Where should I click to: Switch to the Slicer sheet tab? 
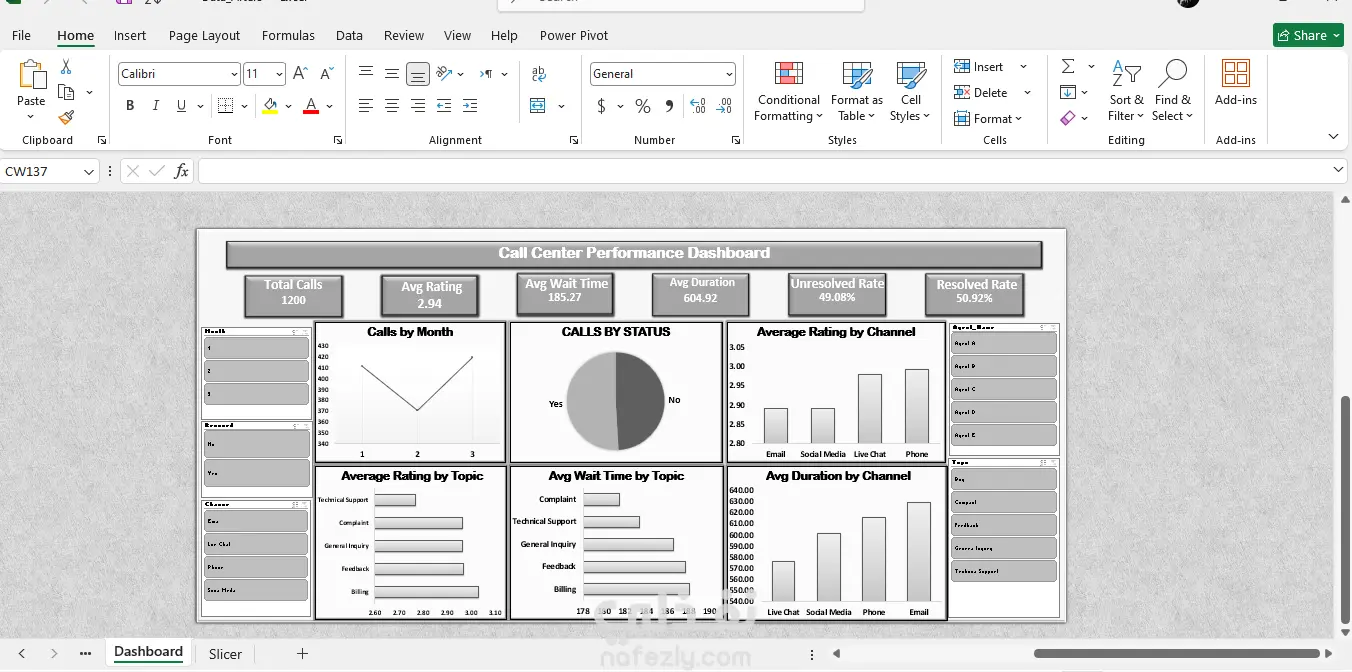(x=225, y=654)
